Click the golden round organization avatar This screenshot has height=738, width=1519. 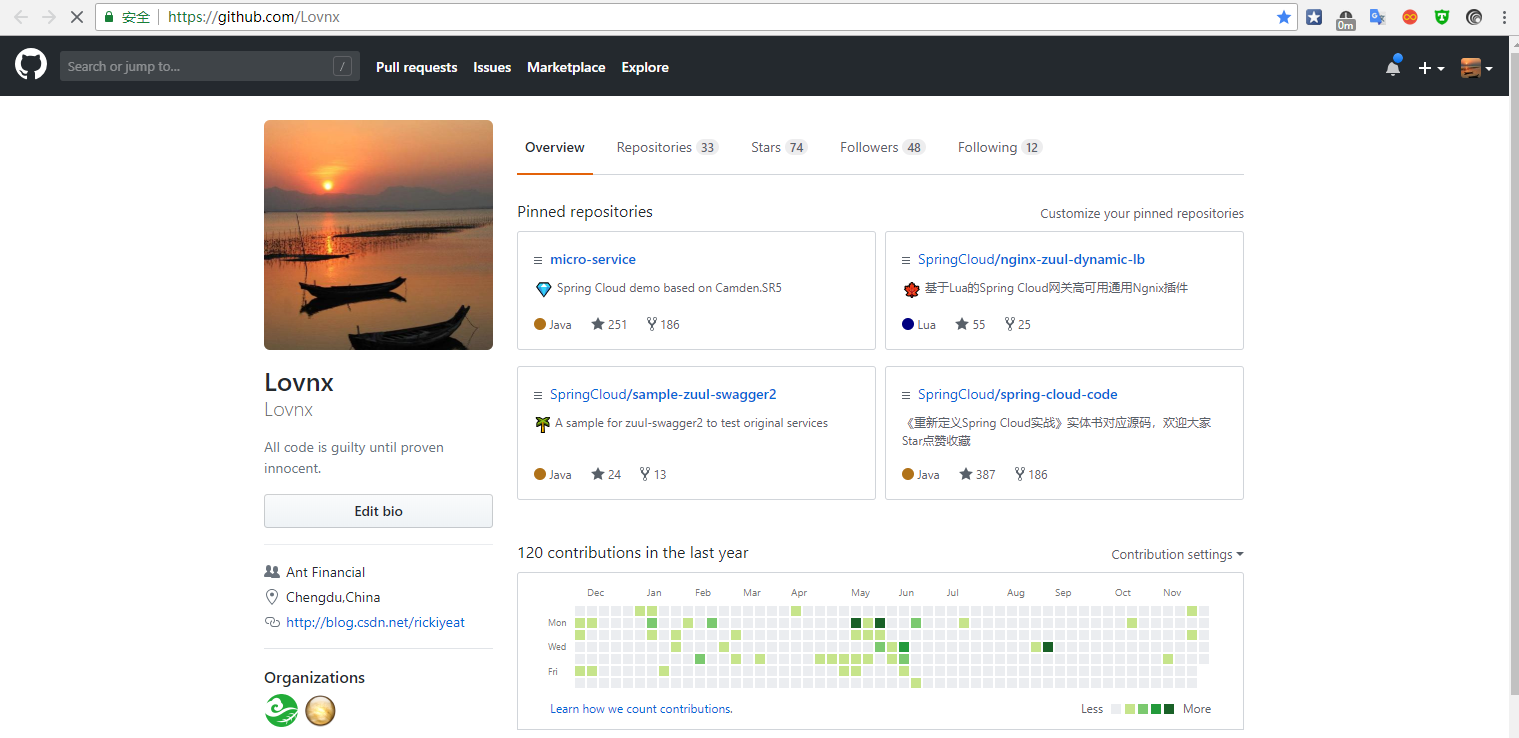pos(320,711)
